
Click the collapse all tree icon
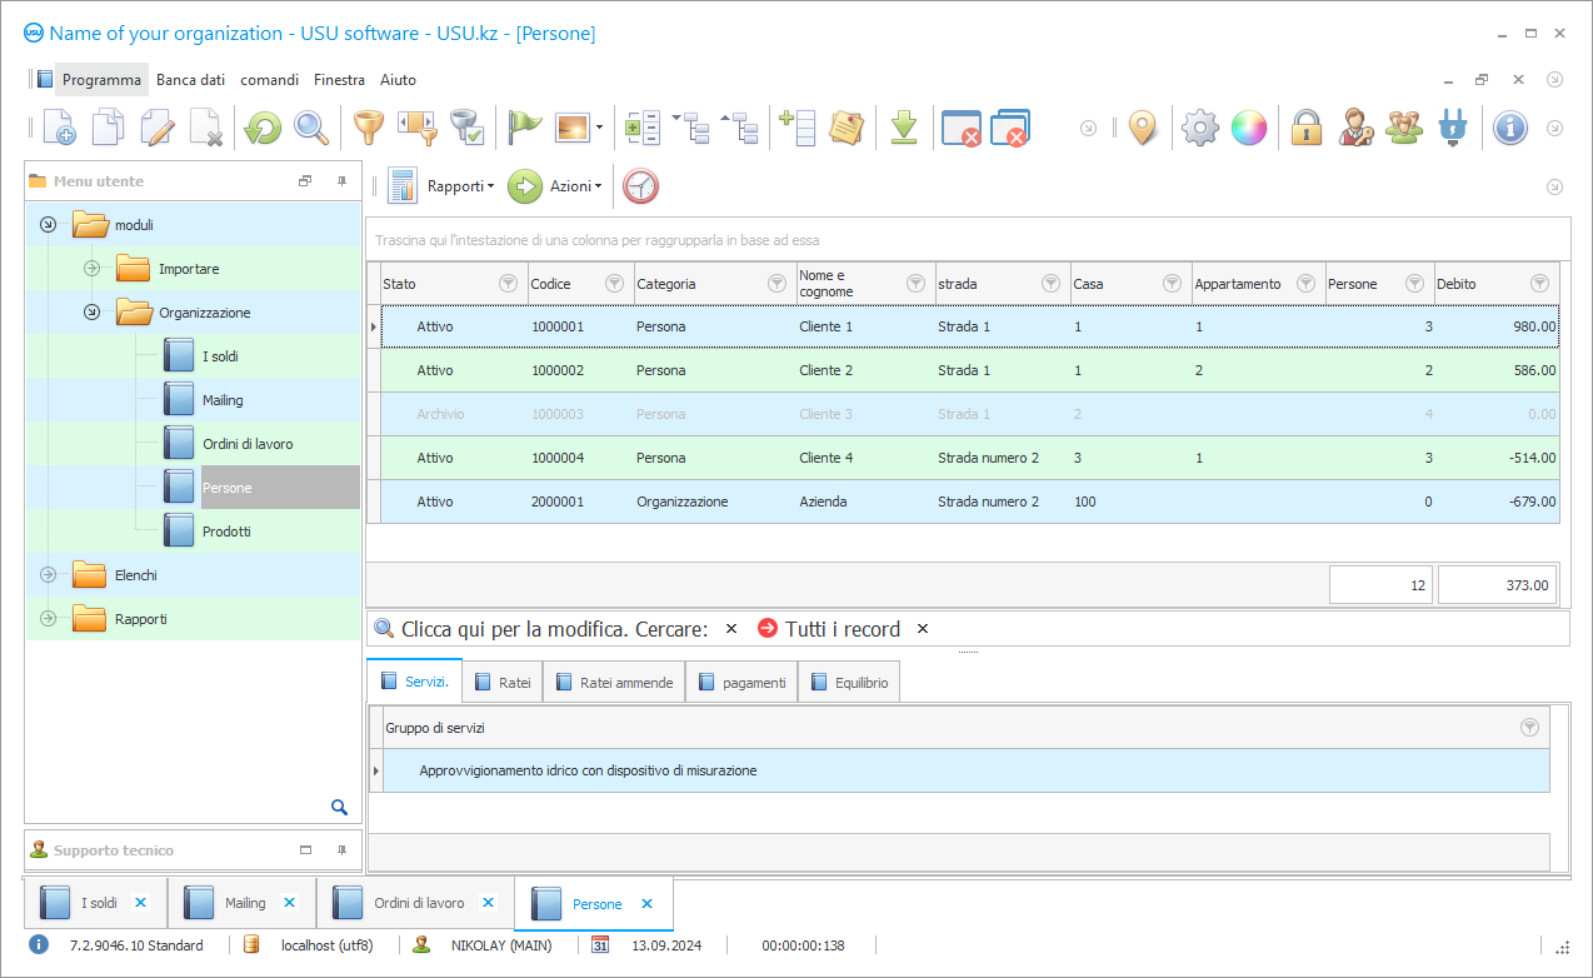tap(740, 128)
